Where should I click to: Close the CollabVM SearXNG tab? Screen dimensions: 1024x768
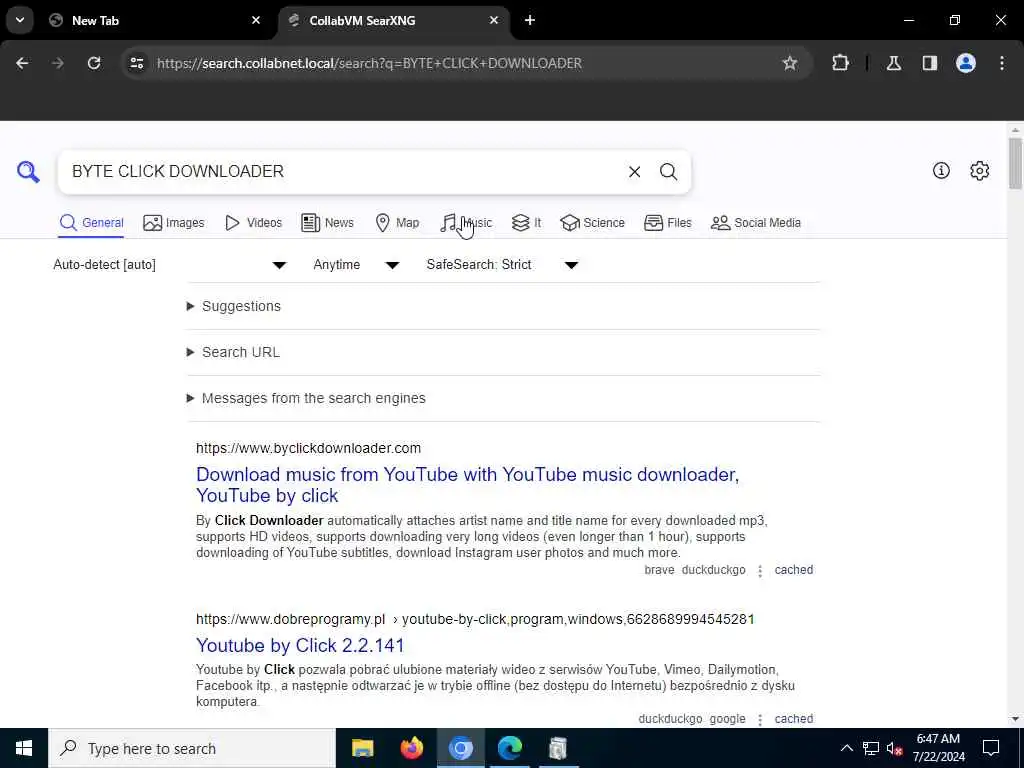pos(494,20)
